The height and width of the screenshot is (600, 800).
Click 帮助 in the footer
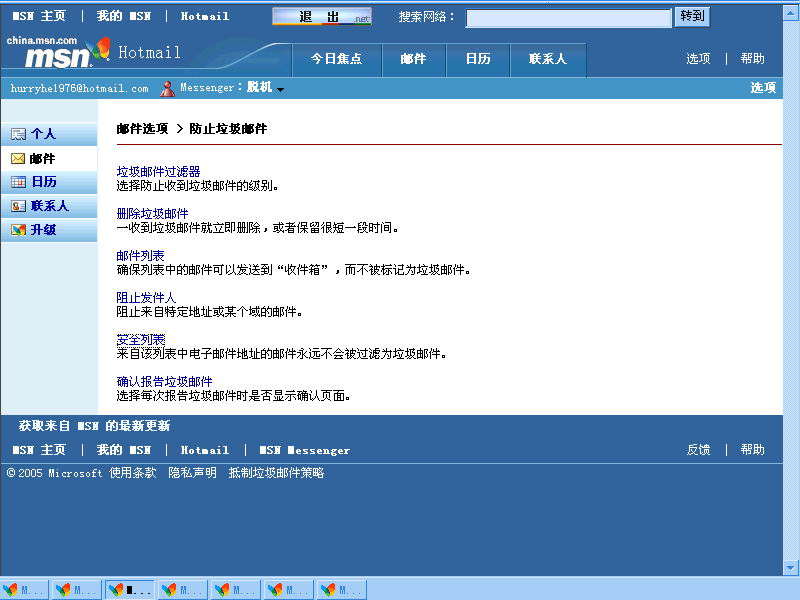(x=753, y=449)
